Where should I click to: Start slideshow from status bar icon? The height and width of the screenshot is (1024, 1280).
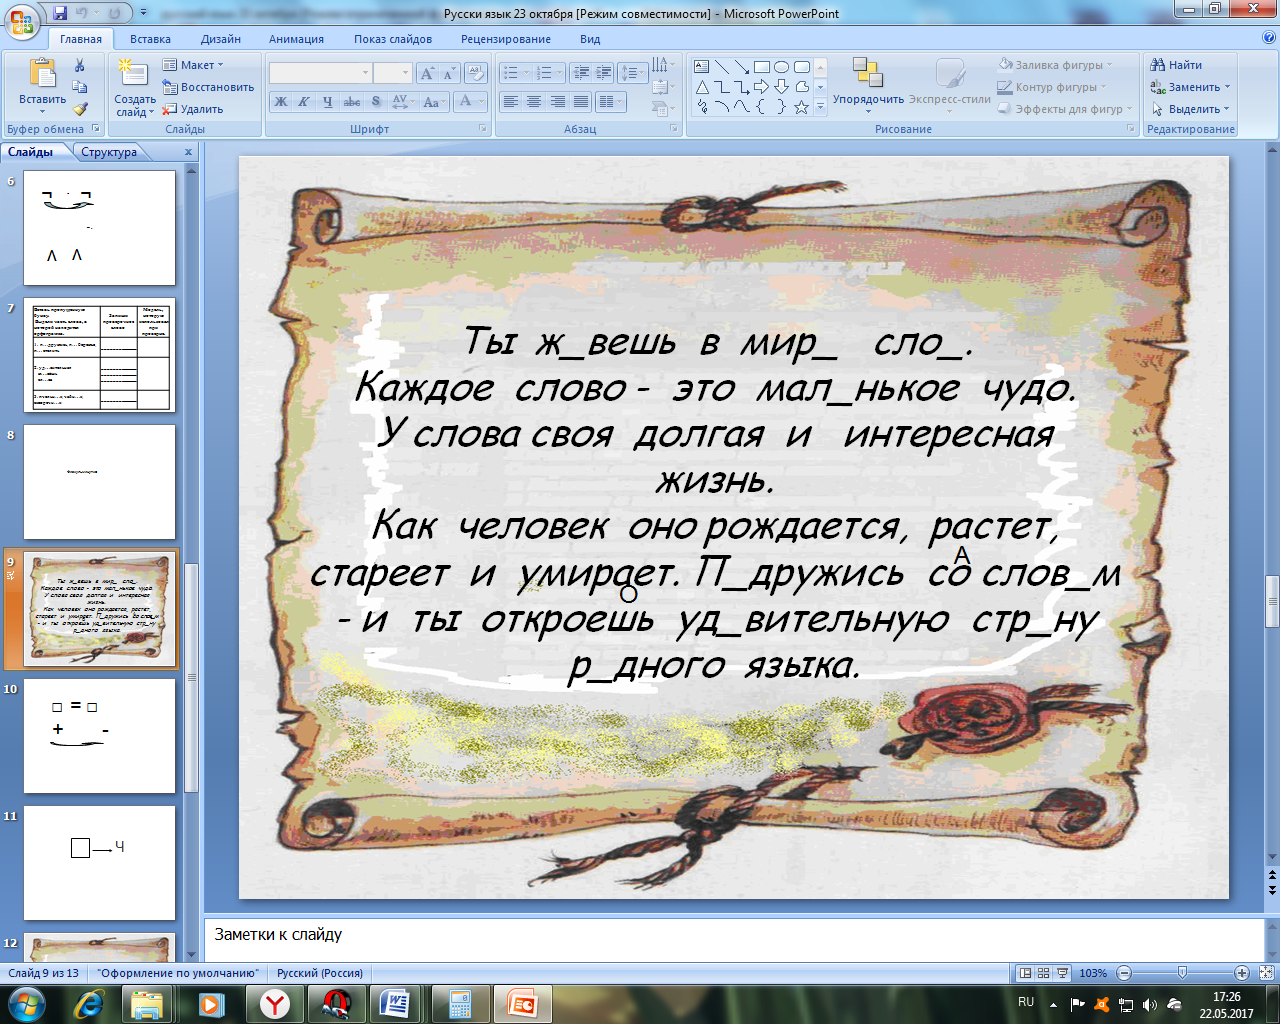pyautogui.click(x=1062, y=973)
